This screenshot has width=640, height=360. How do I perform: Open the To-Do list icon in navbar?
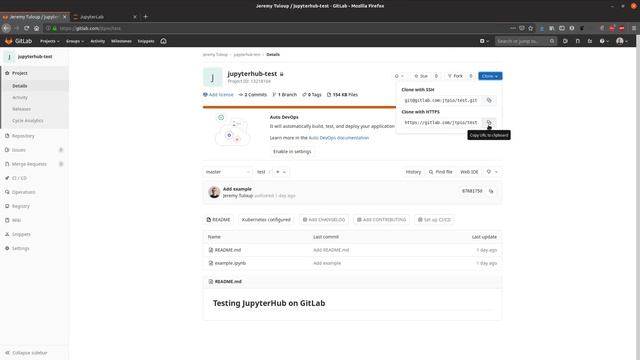click(590, 41)
